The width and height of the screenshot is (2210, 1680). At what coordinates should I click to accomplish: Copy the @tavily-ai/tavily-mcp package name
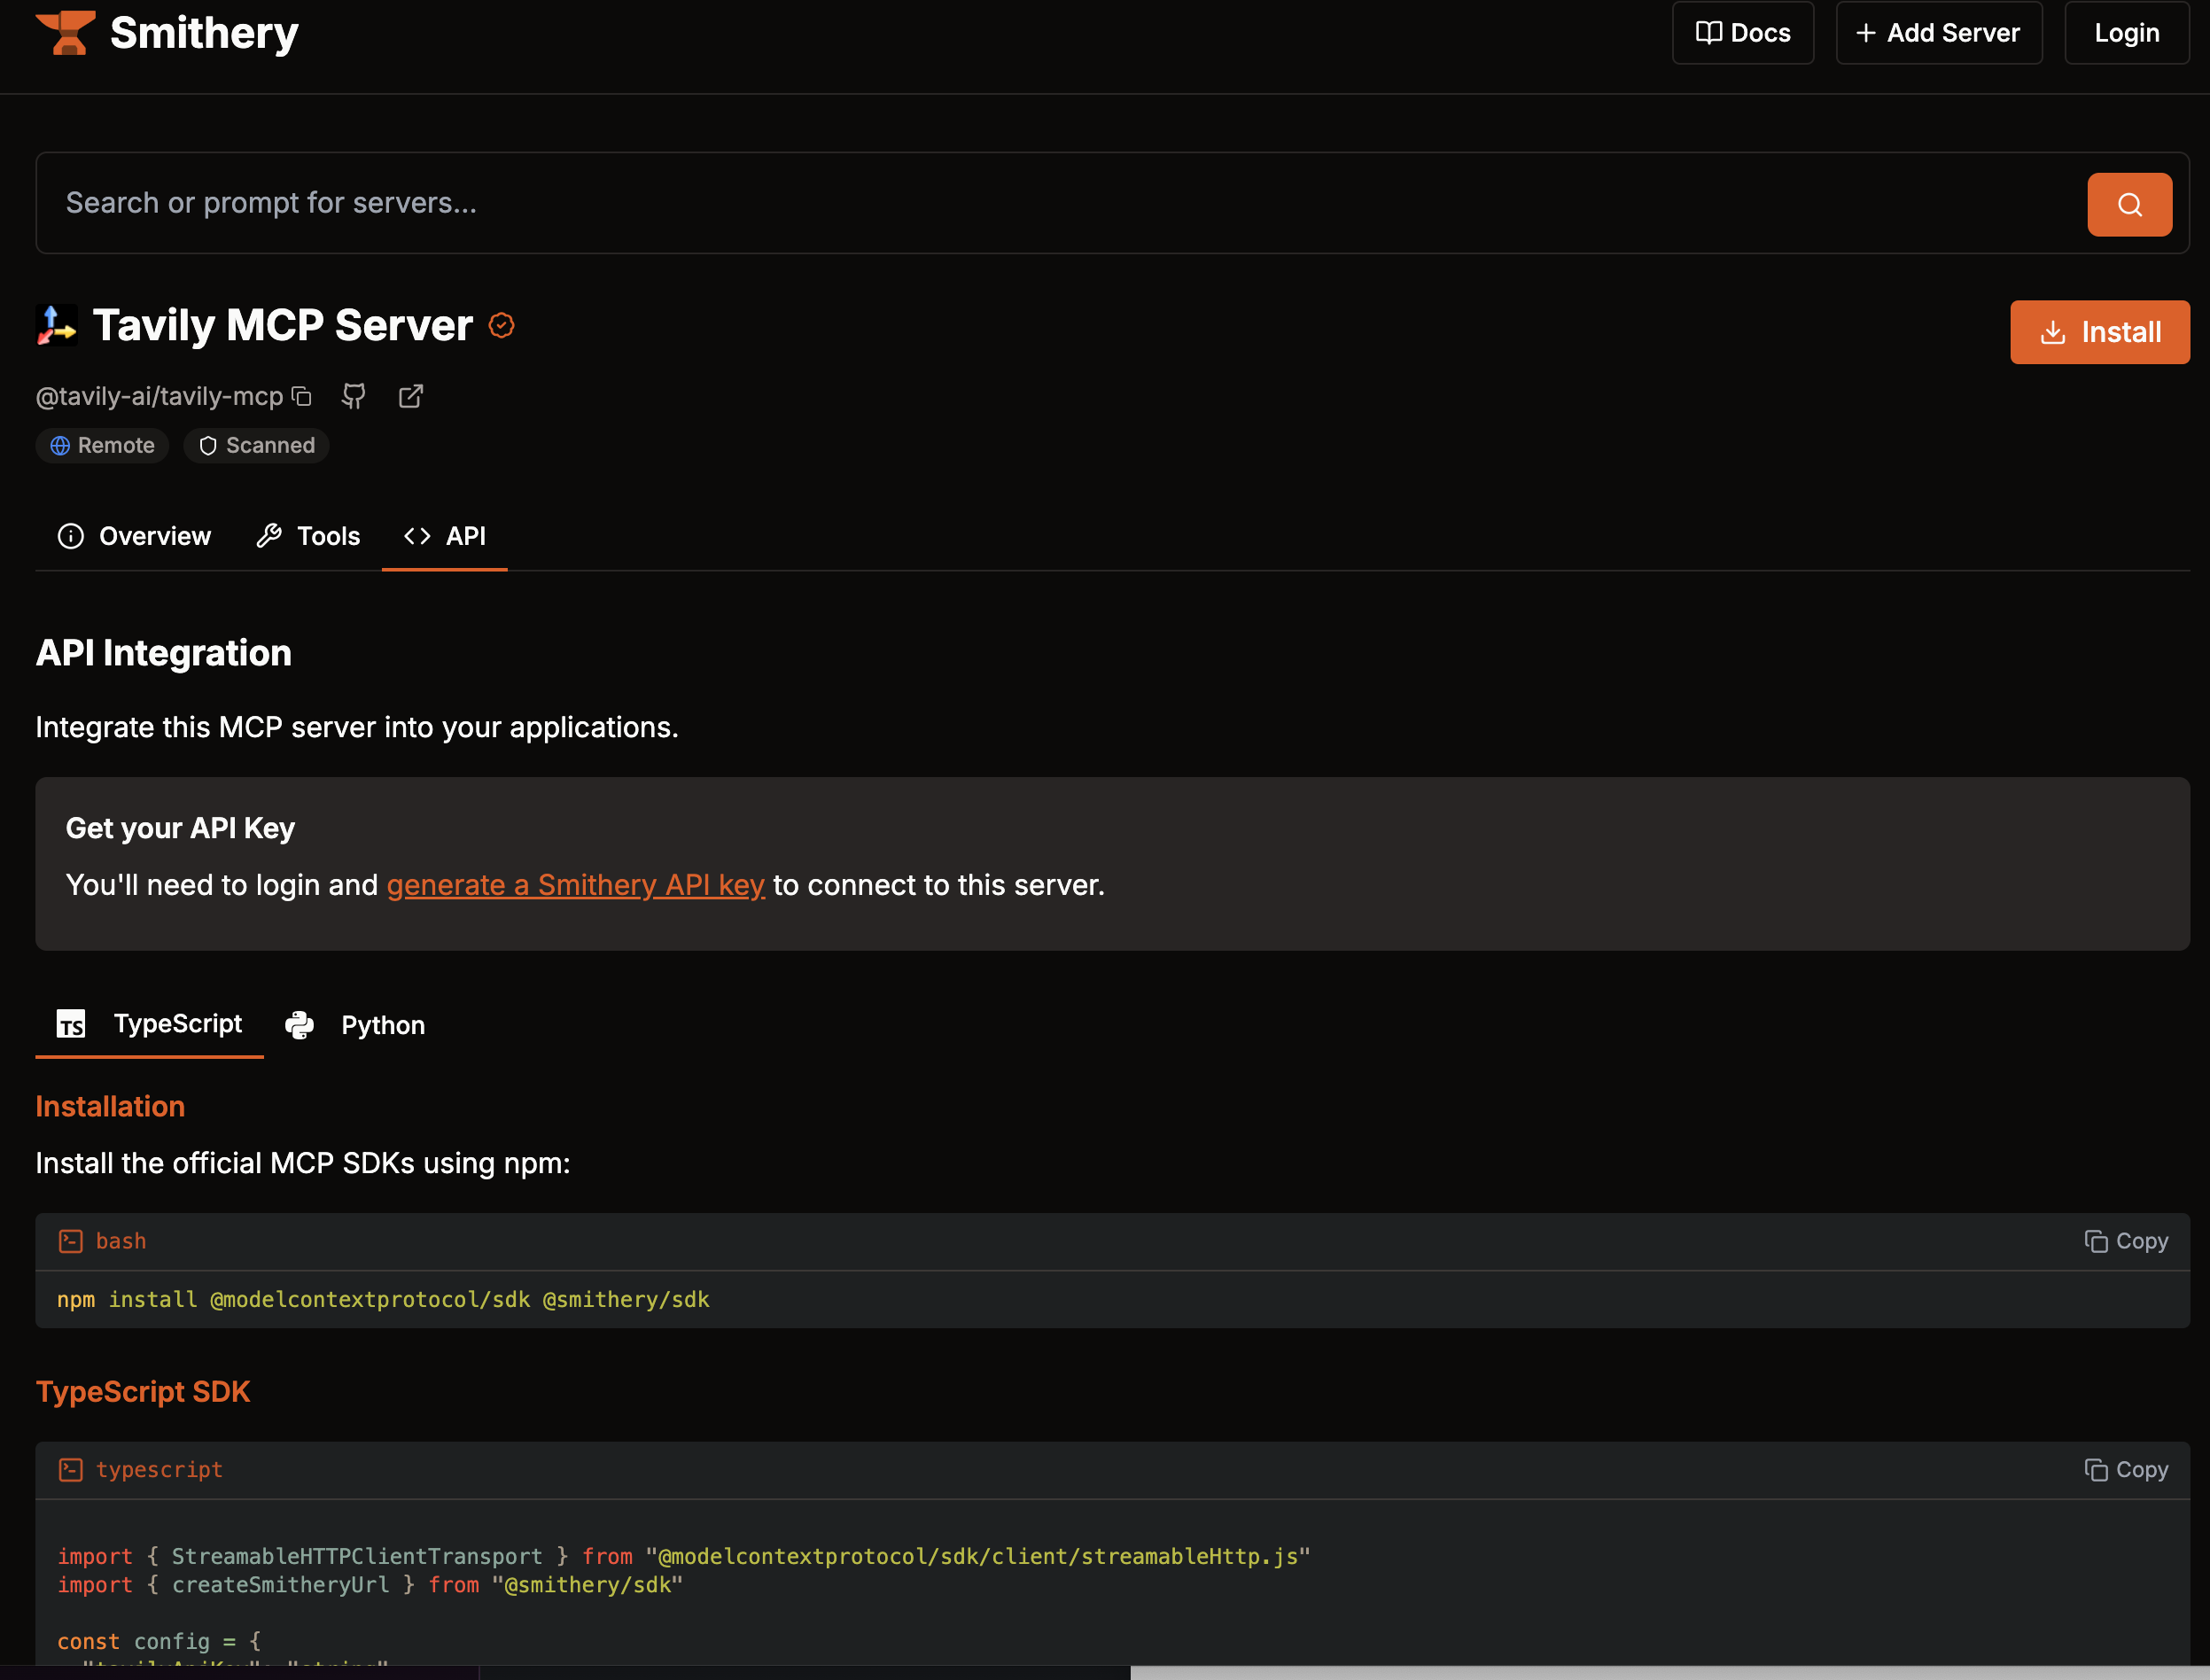click(302, 396)
